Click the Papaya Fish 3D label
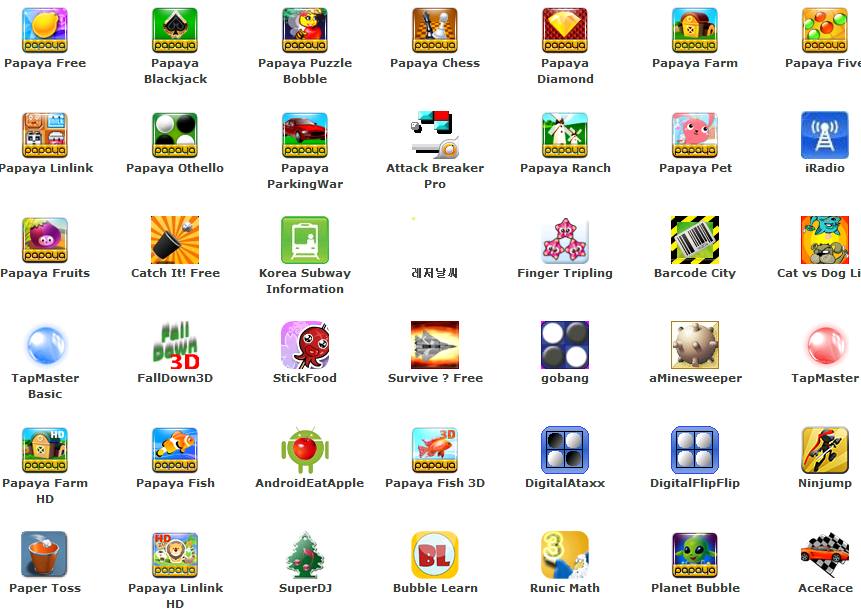The height and width of the screenshot is (611, 861). [x=435, y=483]
